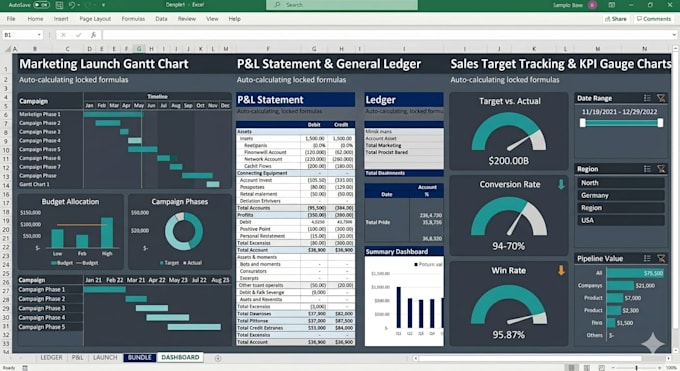Toggle multi-select on Date Range slicer
The width and height of the screenshot is (680, 371).
647,98
